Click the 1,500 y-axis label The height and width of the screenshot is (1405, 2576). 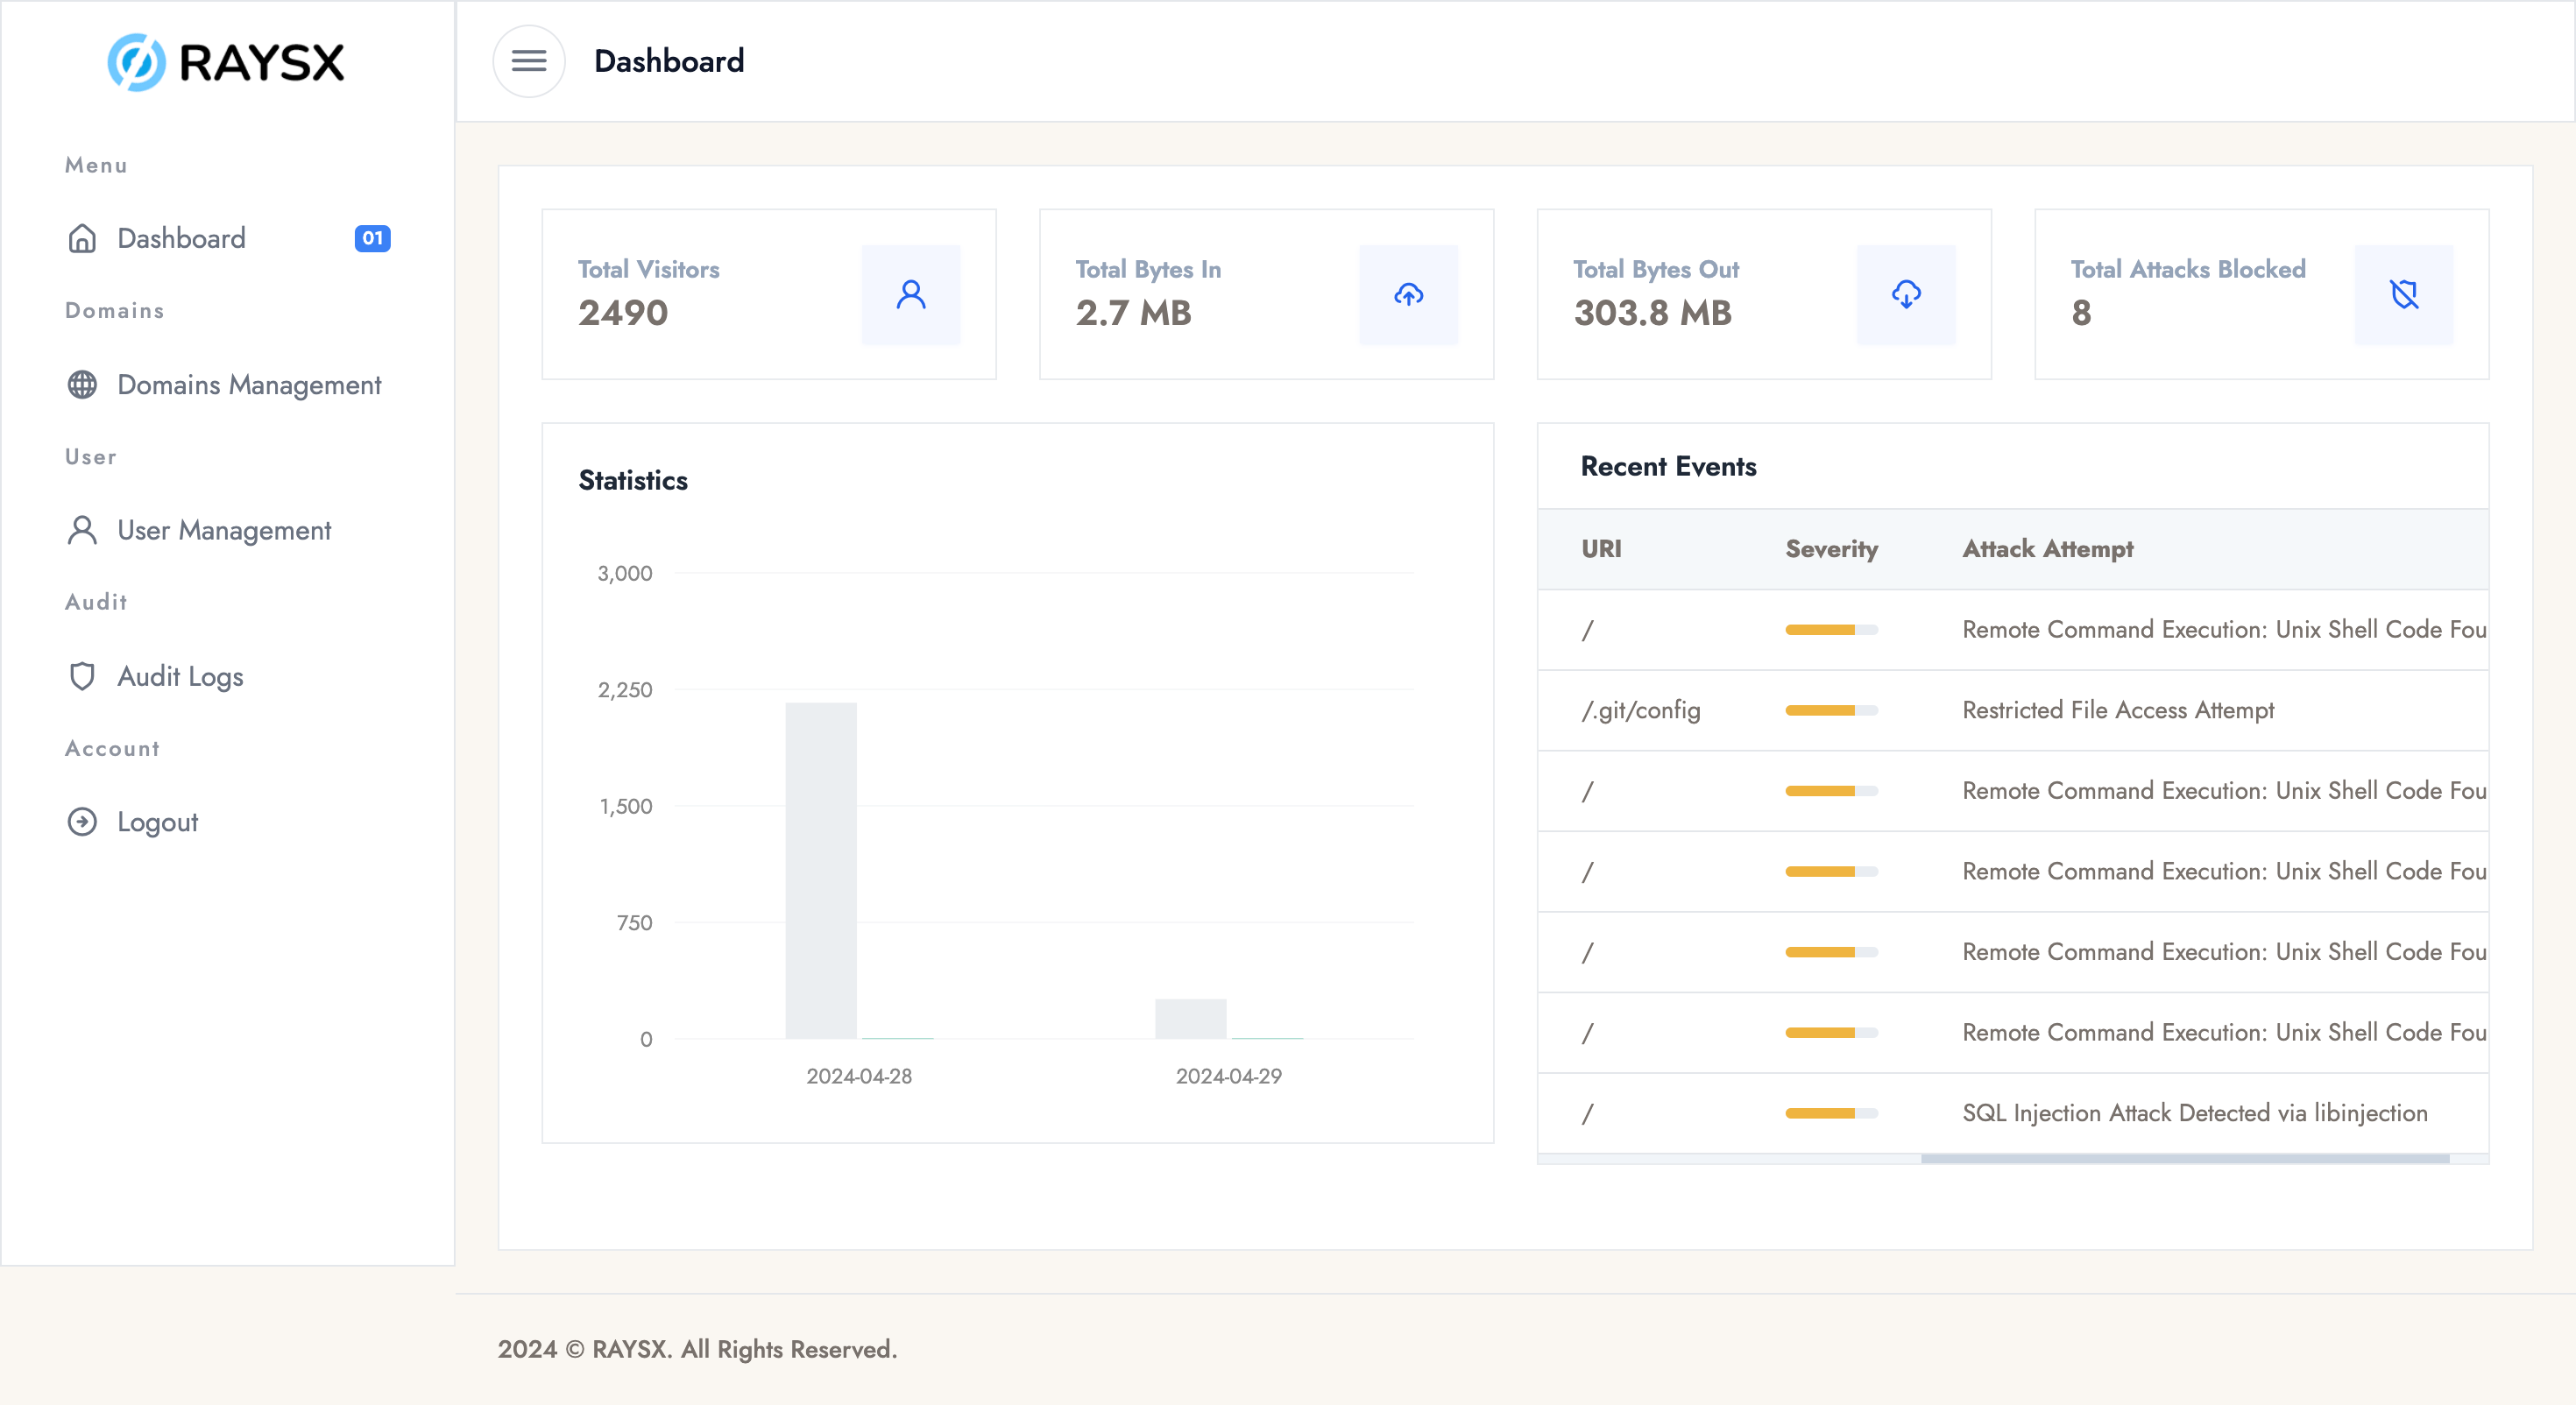[625, 806]
